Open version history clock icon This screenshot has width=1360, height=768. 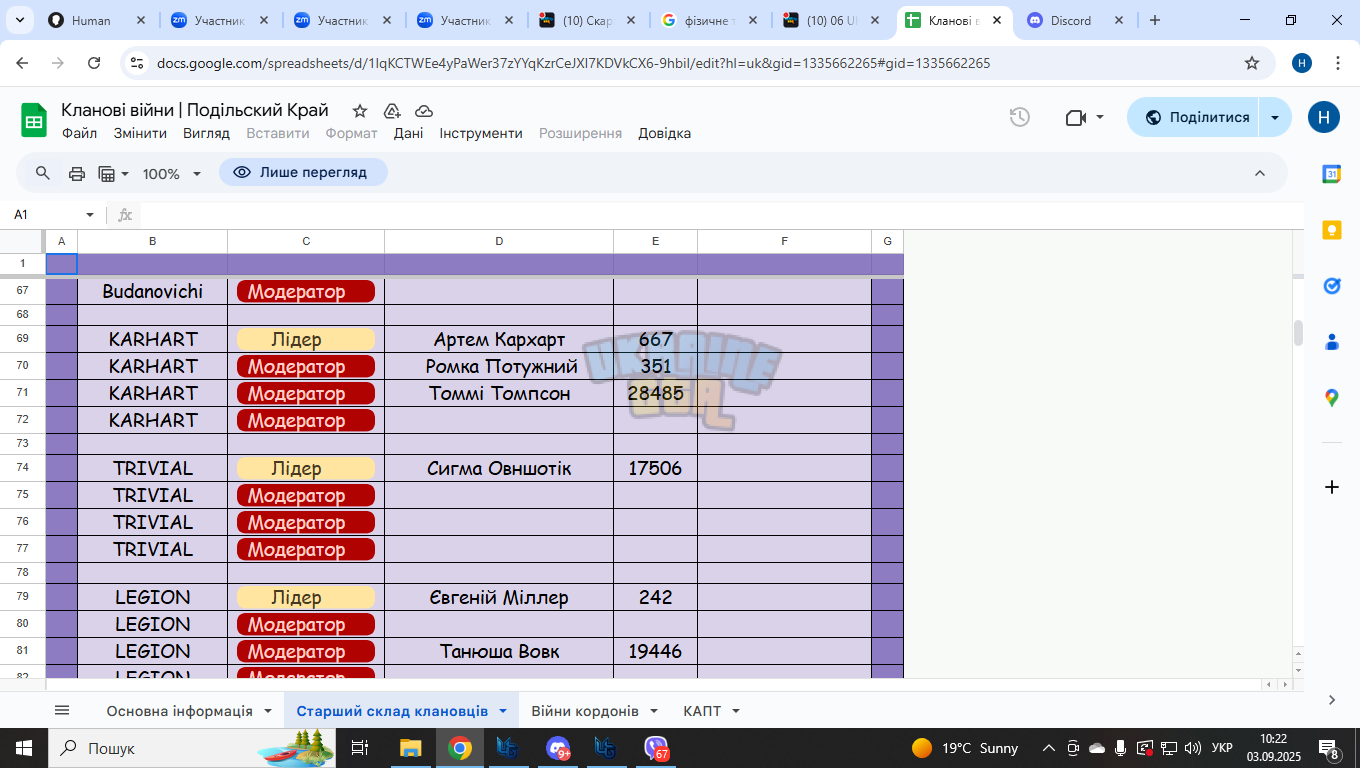(1019, 117)
